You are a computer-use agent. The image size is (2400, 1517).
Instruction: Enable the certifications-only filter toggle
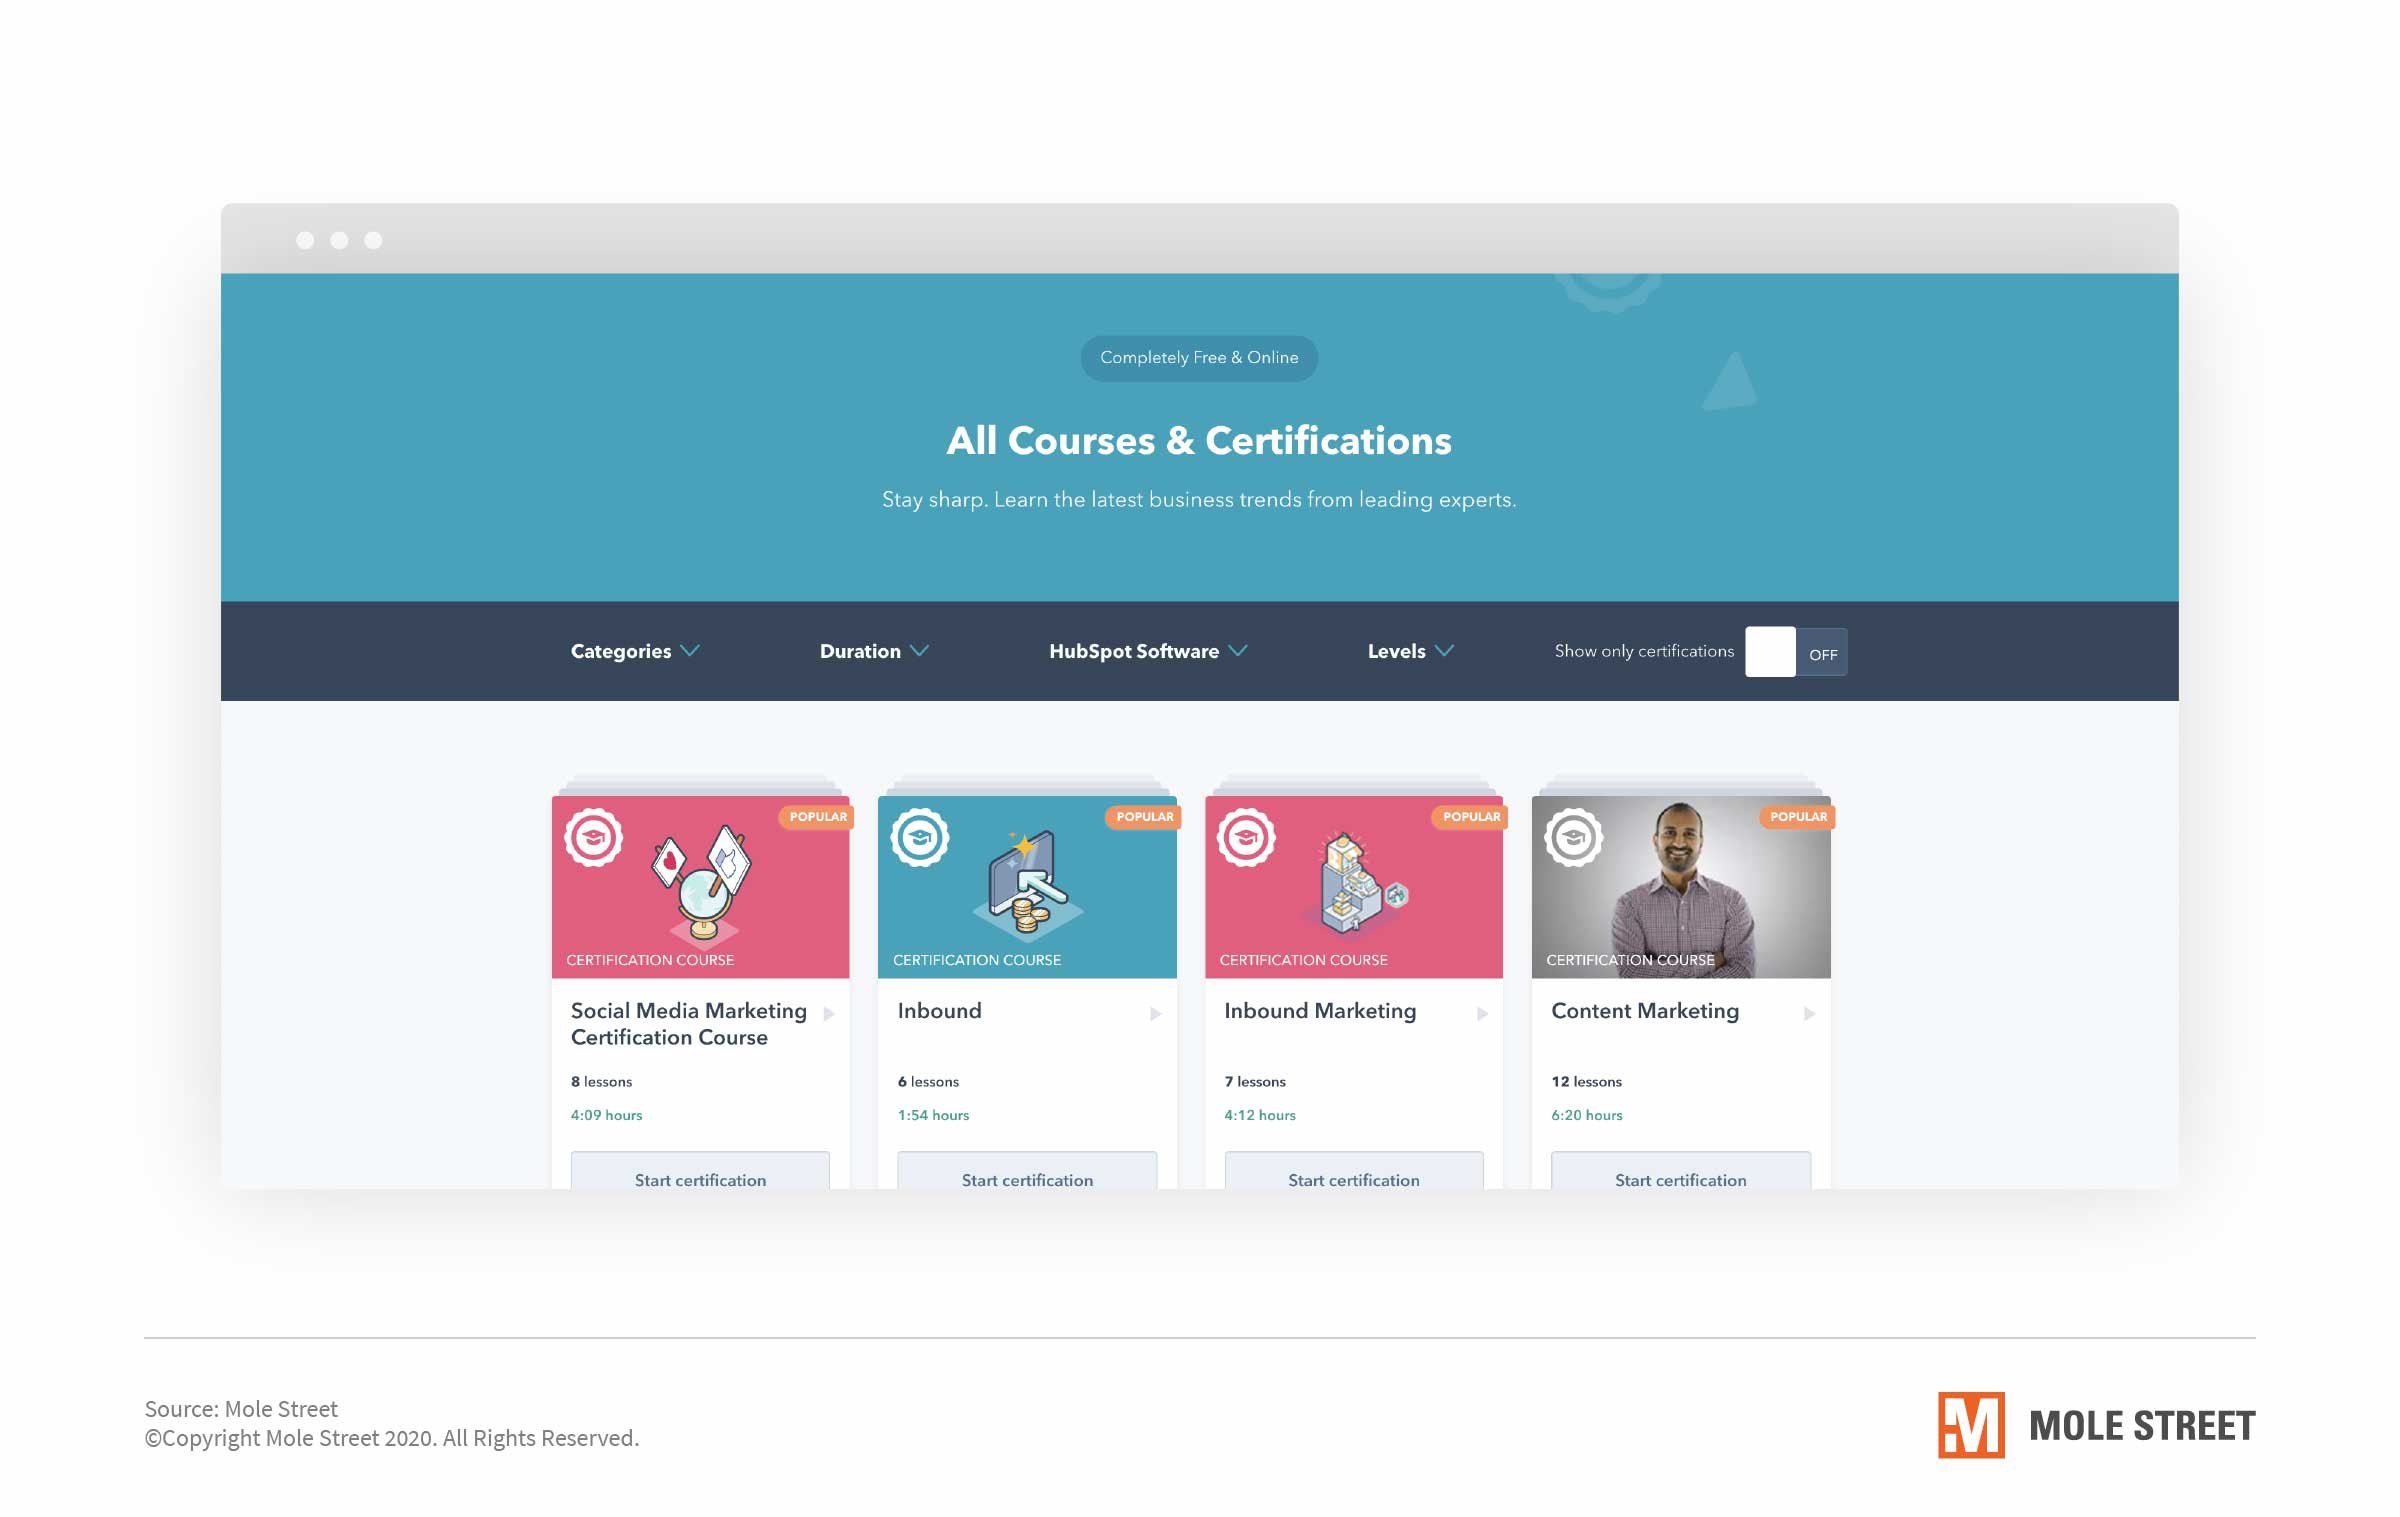click(1790, 650)
